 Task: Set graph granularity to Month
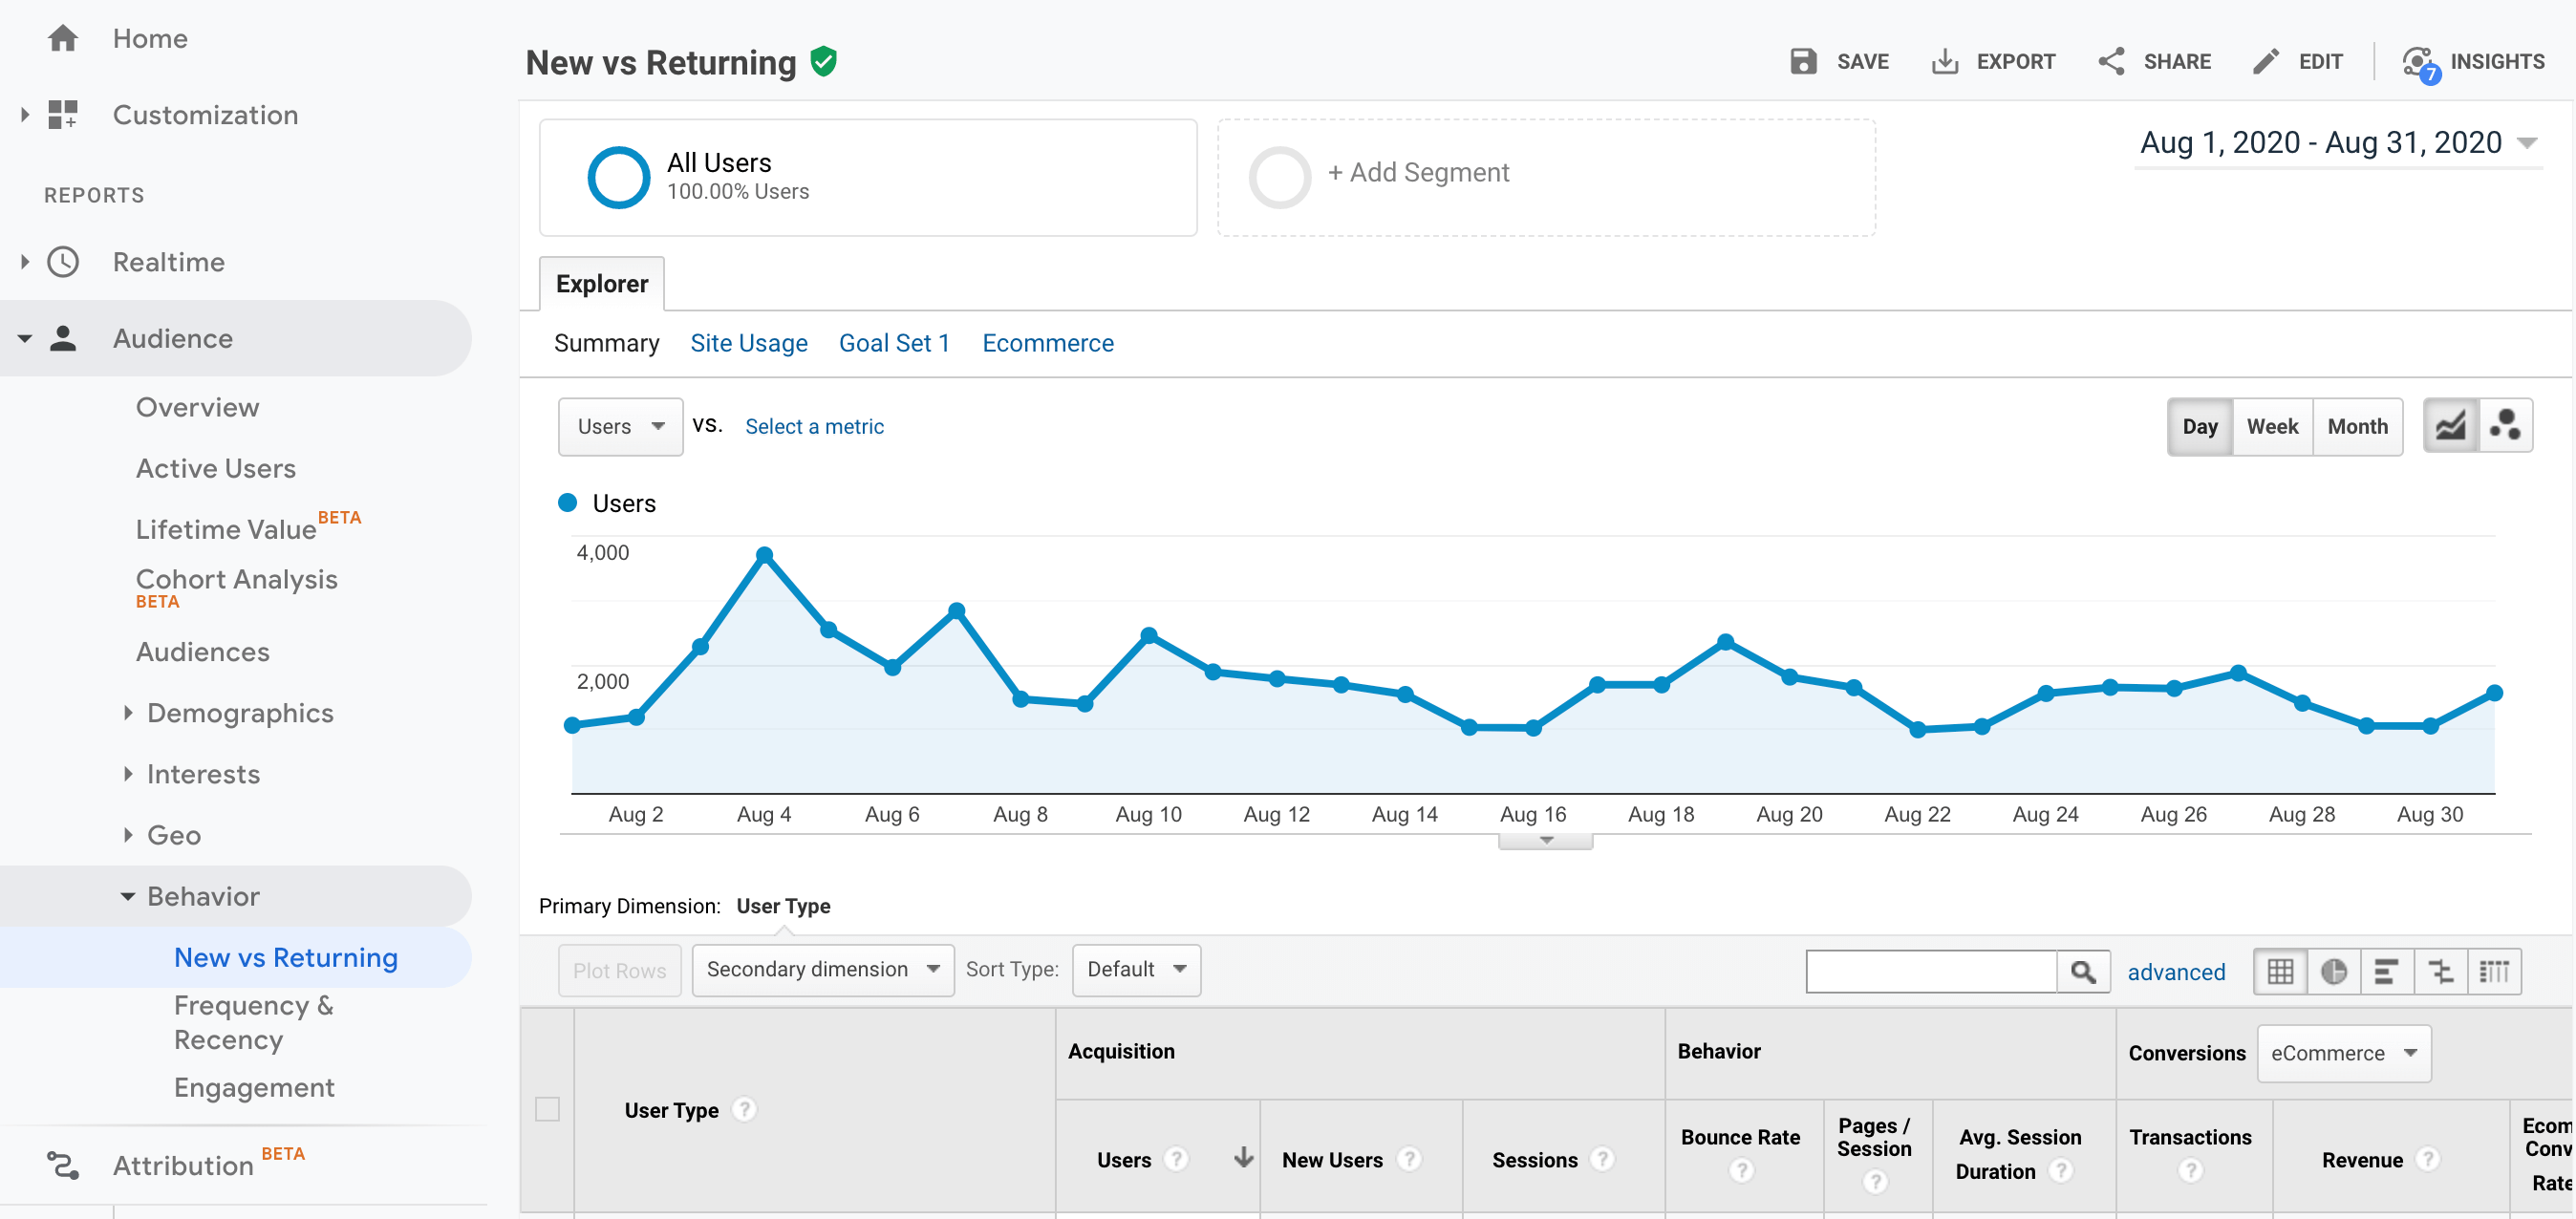pyautogui.click(x=2356, y=426)
